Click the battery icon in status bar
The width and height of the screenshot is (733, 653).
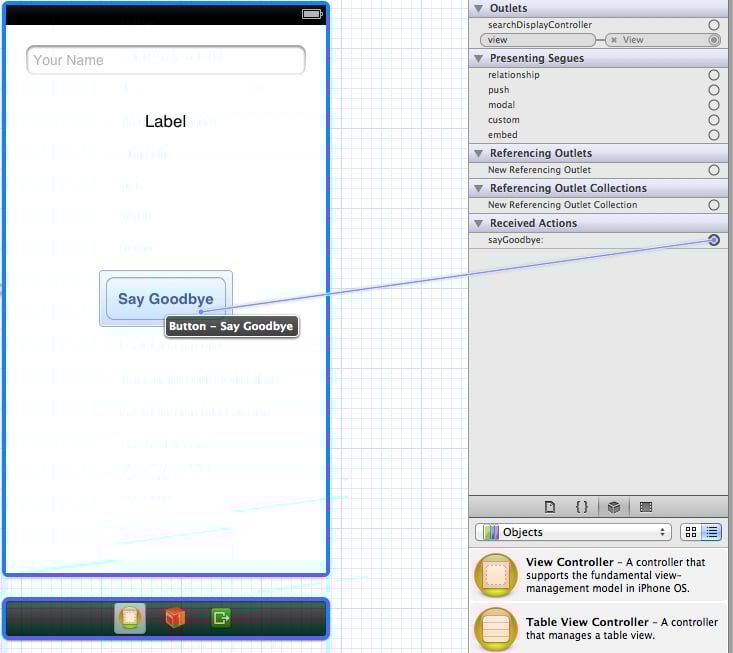click(312, 14)
